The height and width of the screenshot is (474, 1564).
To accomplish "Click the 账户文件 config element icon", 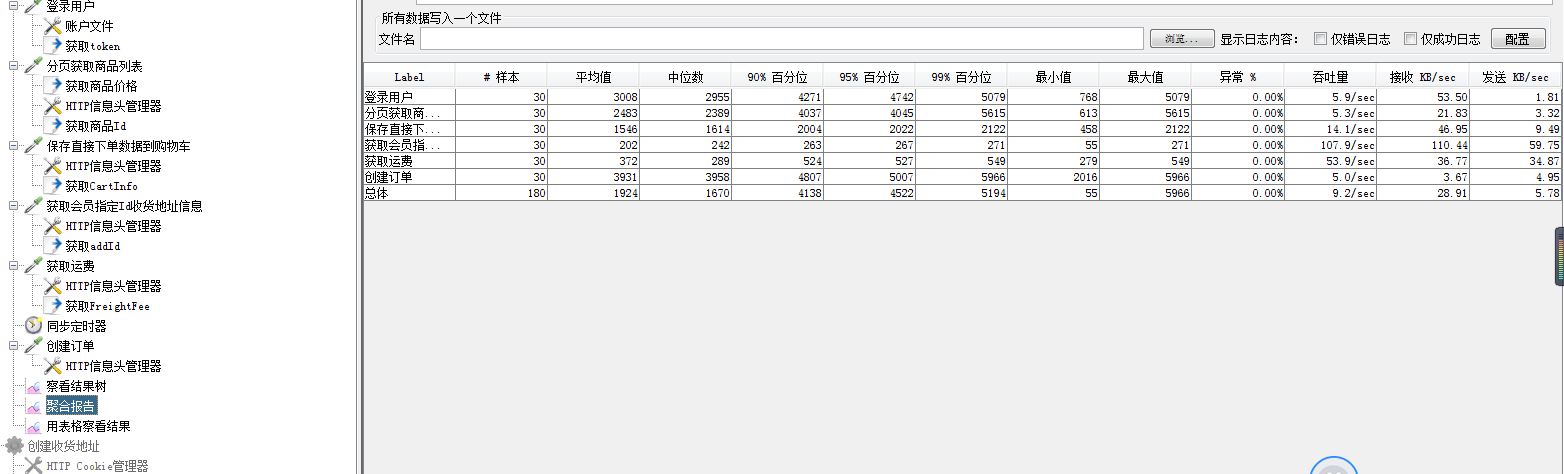I will click(x=53, y=26).
